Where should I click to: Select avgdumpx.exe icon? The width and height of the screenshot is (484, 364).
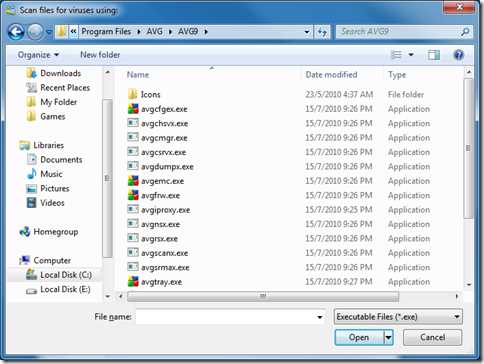click(x=133, y=166)
